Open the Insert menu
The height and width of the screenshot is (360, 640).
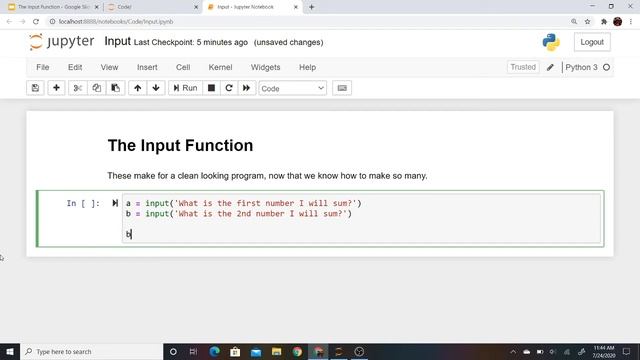[147, 67]
